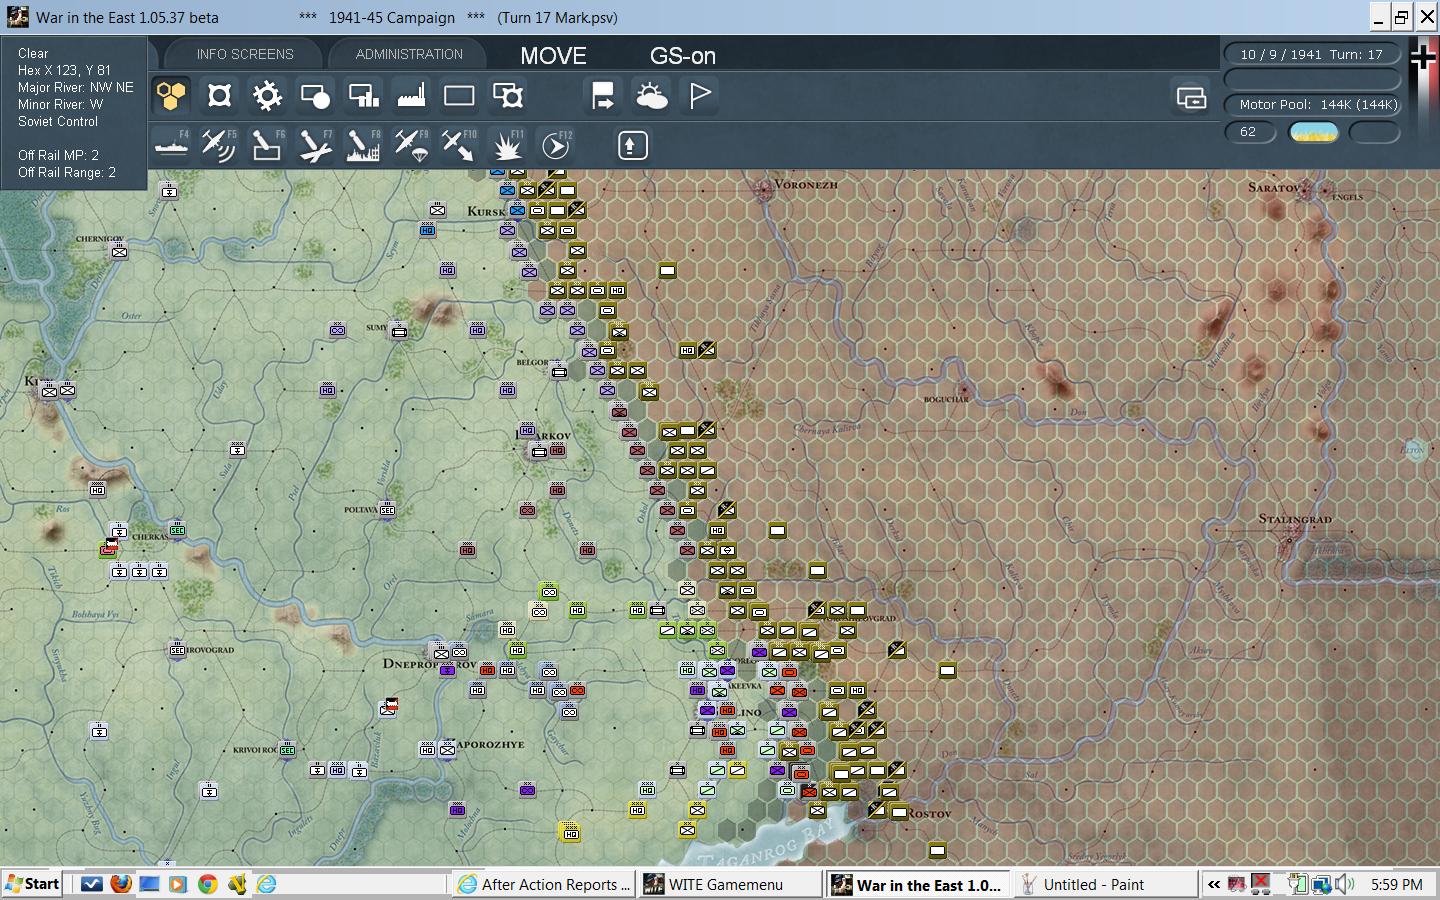Click the outlined pennant flag icon
1440x900 pixels.
[x=700, y=96]
